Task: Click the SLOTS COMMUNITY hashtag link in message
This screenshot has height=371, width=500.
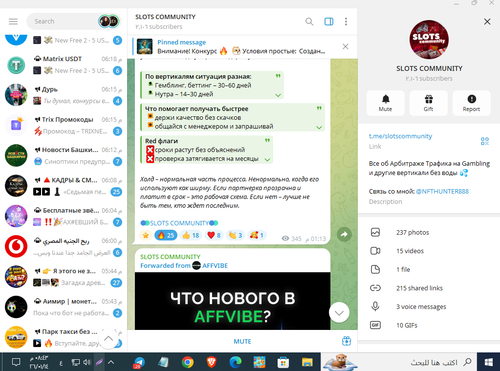Action: point(179,223)
